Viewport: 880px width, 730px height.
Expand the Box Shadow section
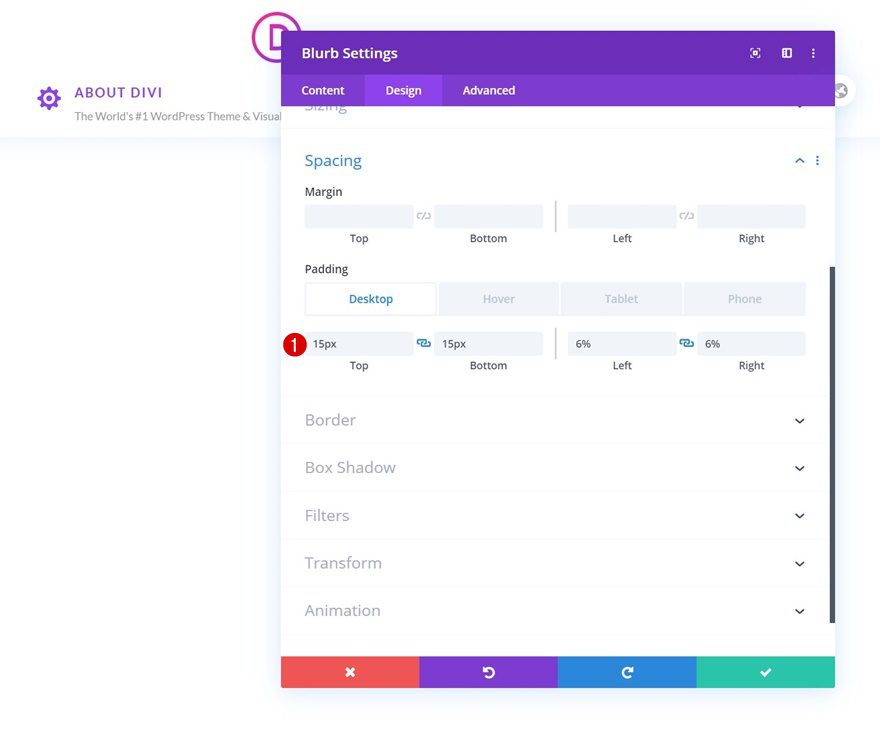tap(798, 467)
